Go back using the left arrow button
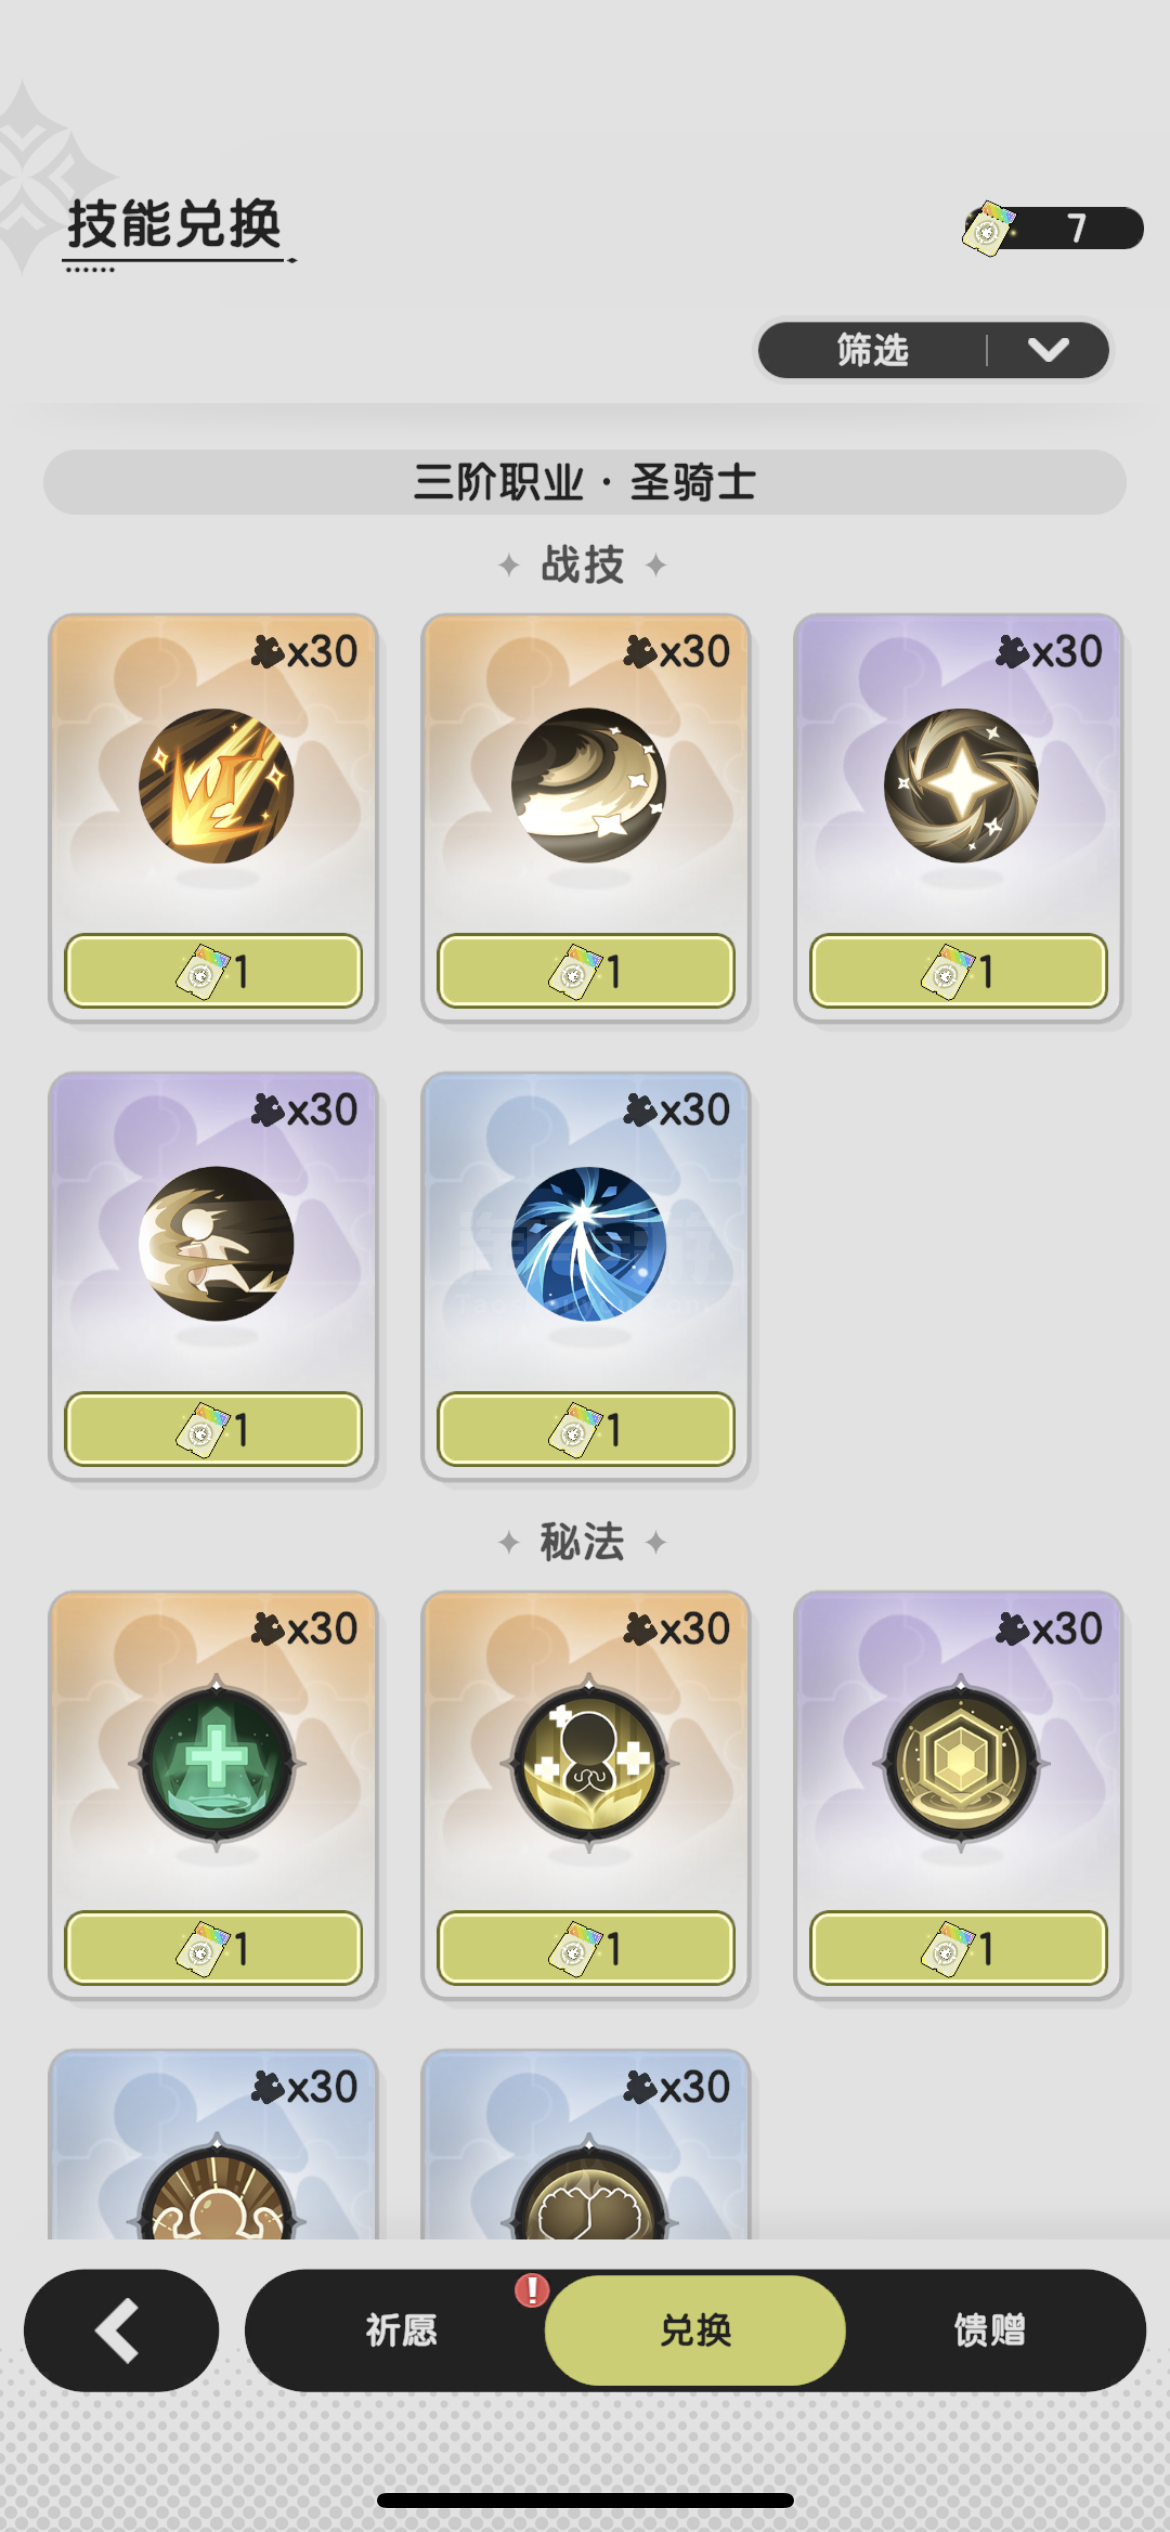Image resolution: width=1170 pixels, height=2532 pixels. (121, 2330)
